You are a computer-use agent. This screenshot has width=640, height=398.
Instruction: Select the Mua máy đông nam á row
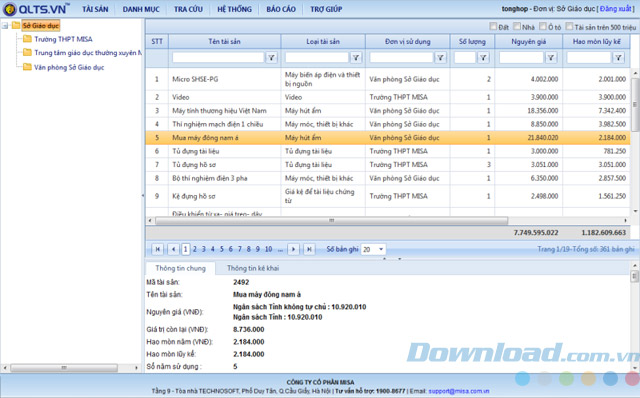pyautogui.click(x=388, y=138)
